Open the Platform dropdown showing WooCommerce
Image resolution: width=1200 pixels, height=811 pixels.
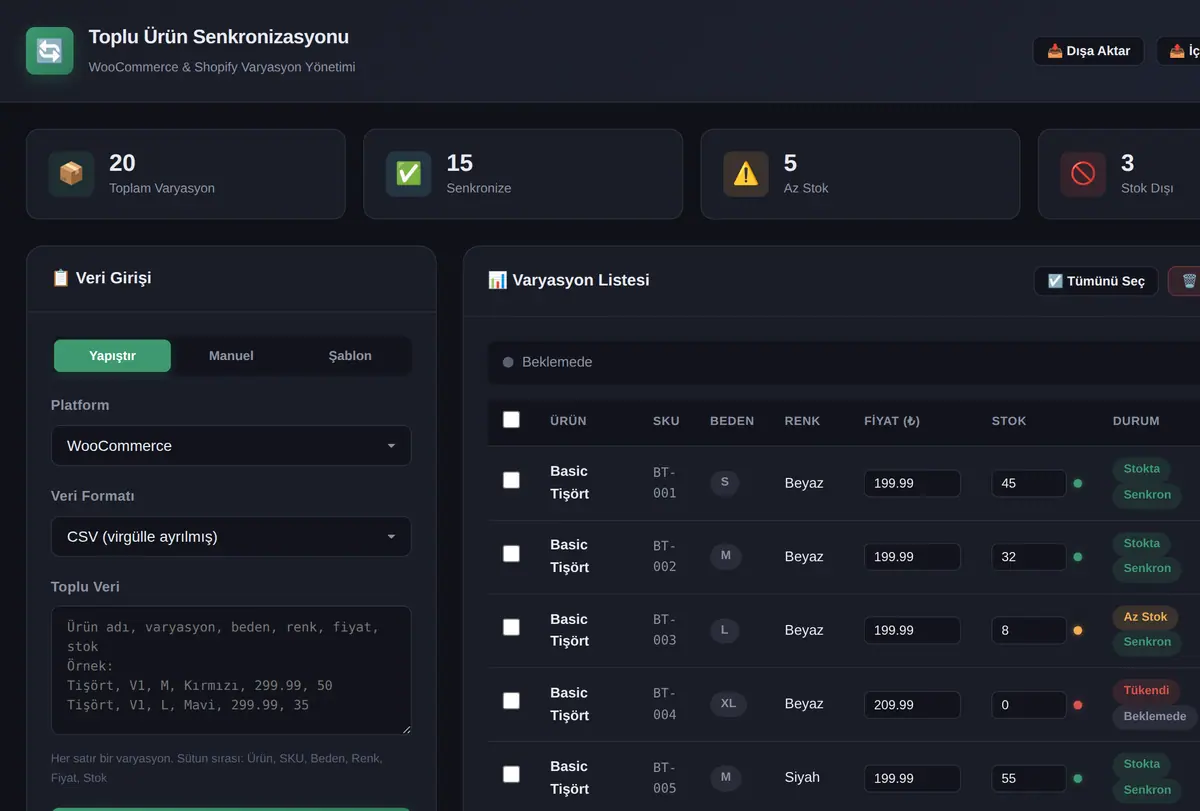click(231, 446)
